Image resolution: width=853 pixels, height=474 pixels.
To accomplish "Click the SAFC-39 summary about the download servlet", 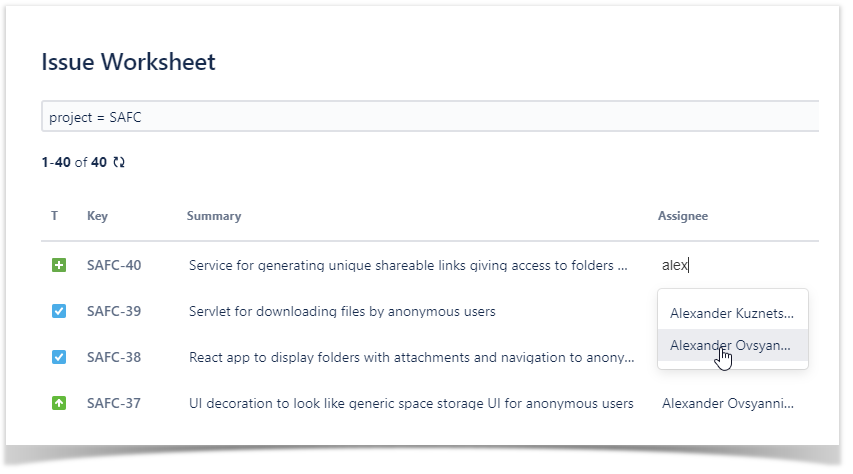I will click(x=342, y=311).
